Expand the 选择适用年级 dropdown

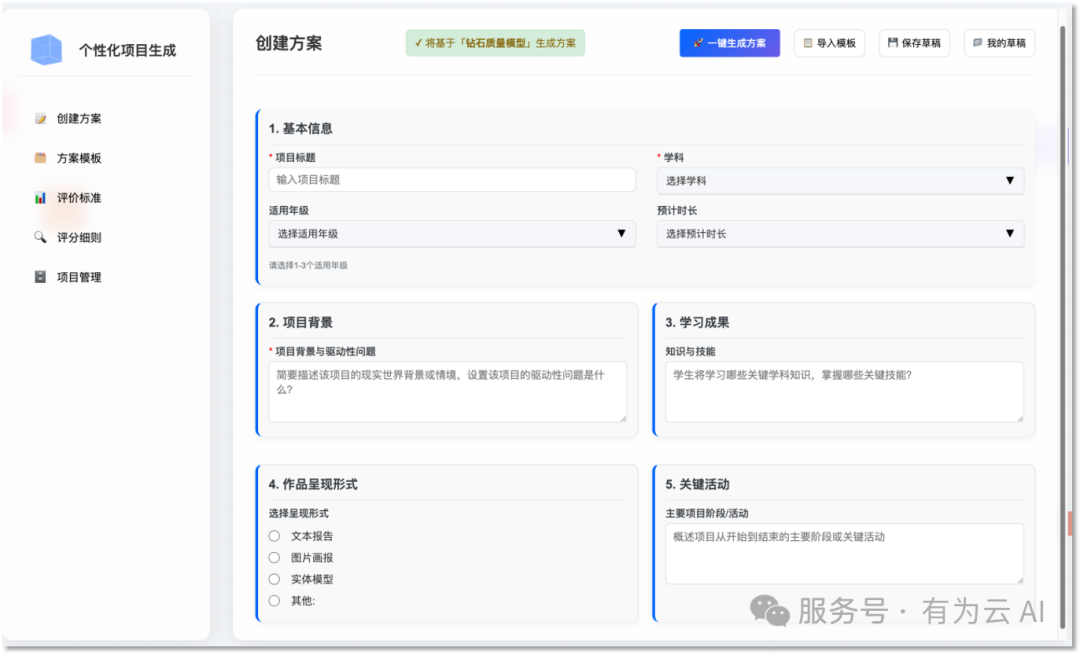point(452,233)
